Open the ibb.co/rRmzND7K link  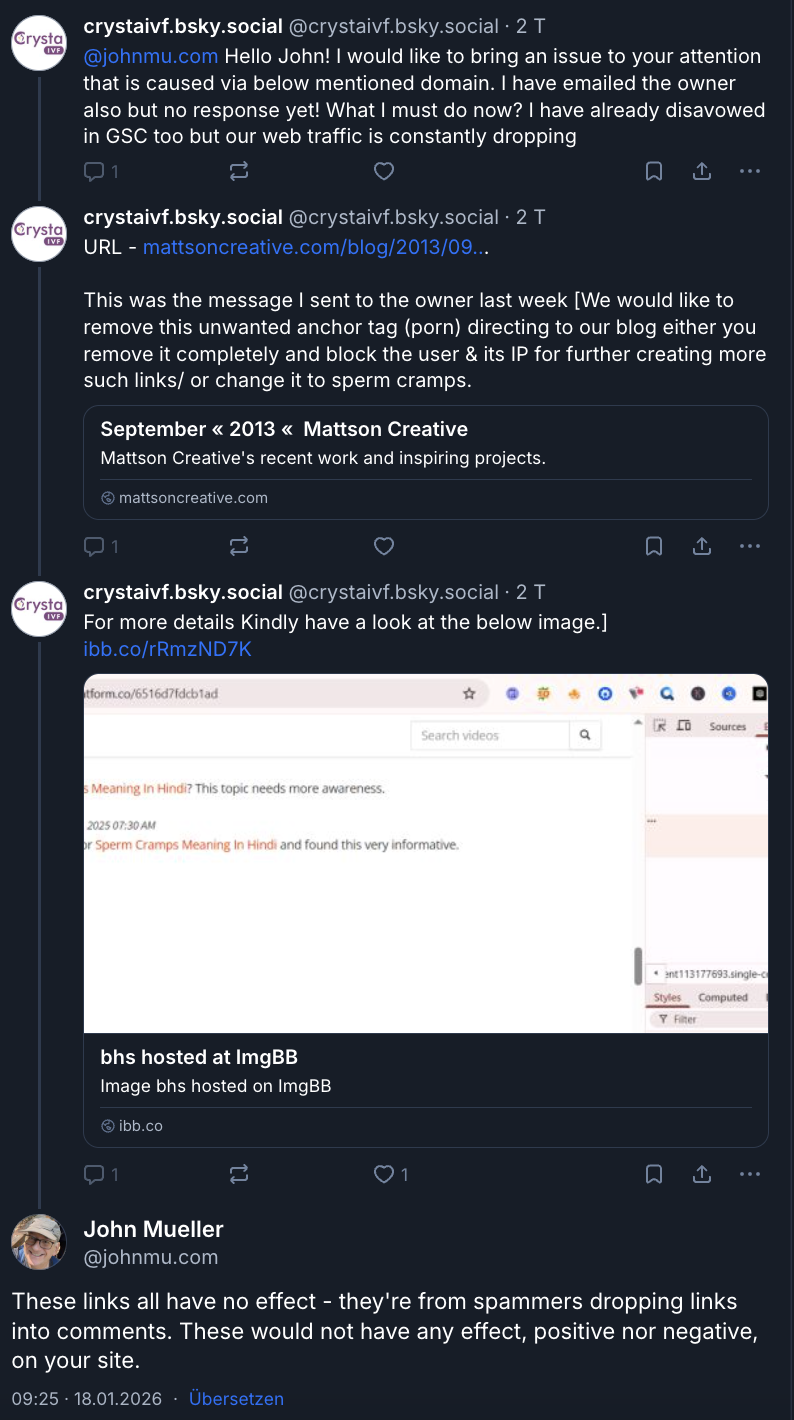pyautogui.click(x=167, y=650)
